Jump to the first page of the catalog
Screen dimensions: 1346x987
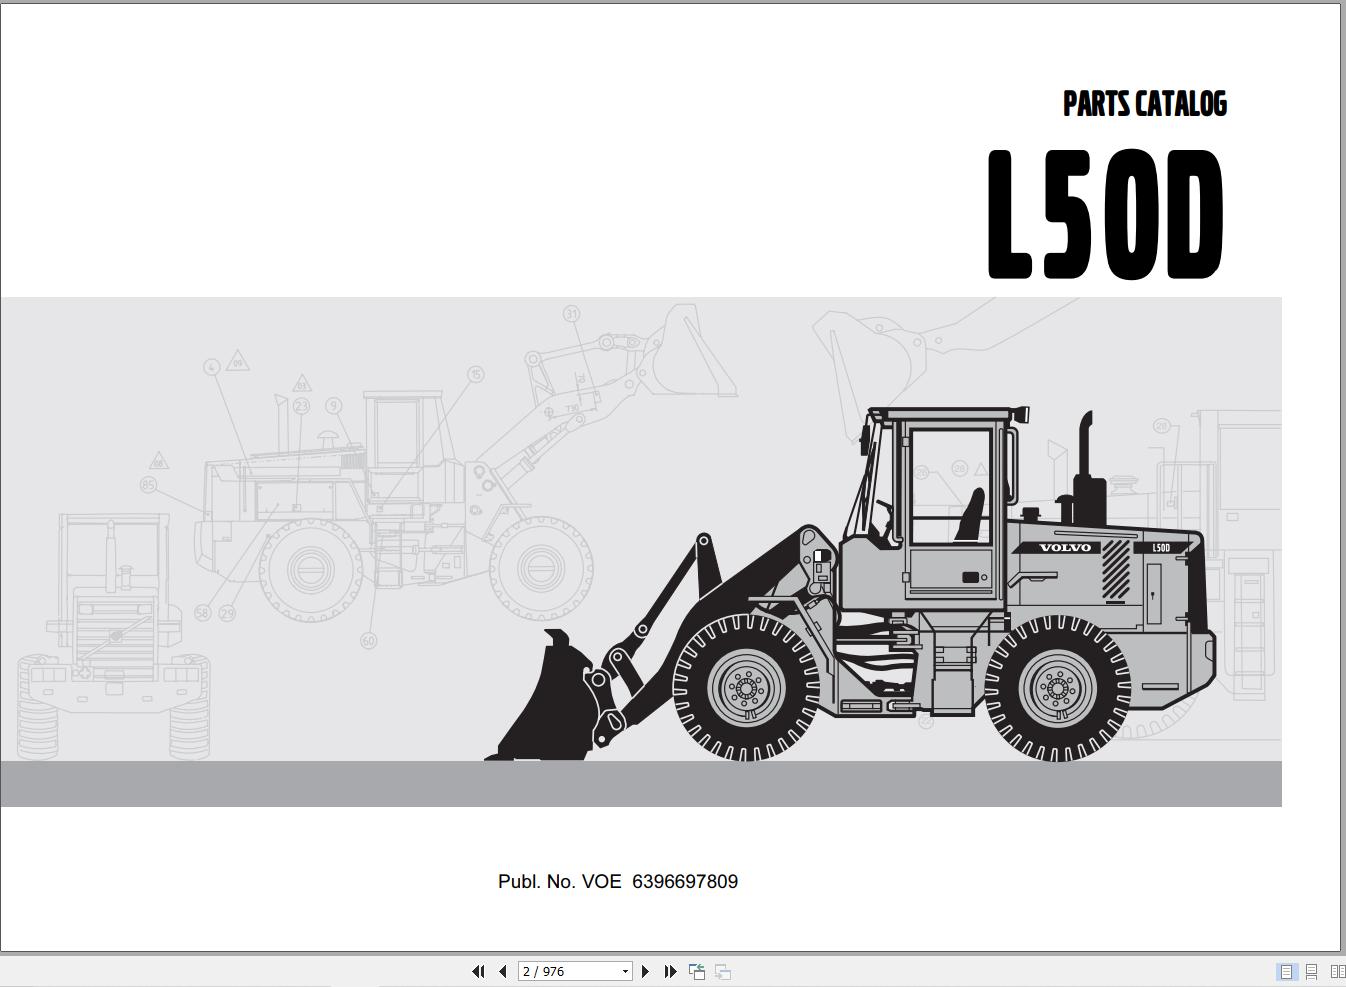point(479,971)
